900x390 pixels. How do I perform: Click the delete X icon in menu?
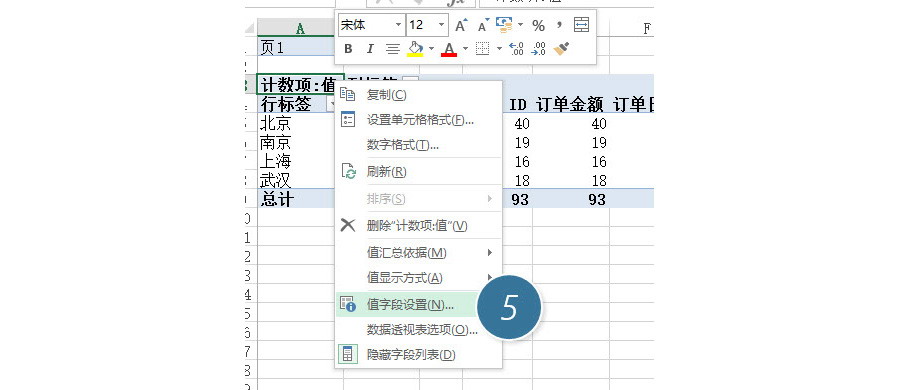pyautogui.click(x=348, y=225)
